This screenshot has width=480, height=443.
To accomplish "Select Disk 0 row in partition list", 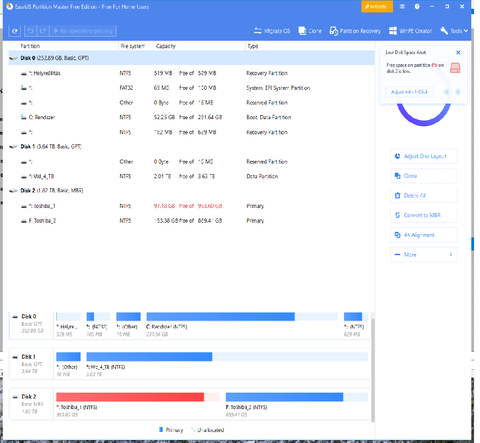I will tap(192, 58).
